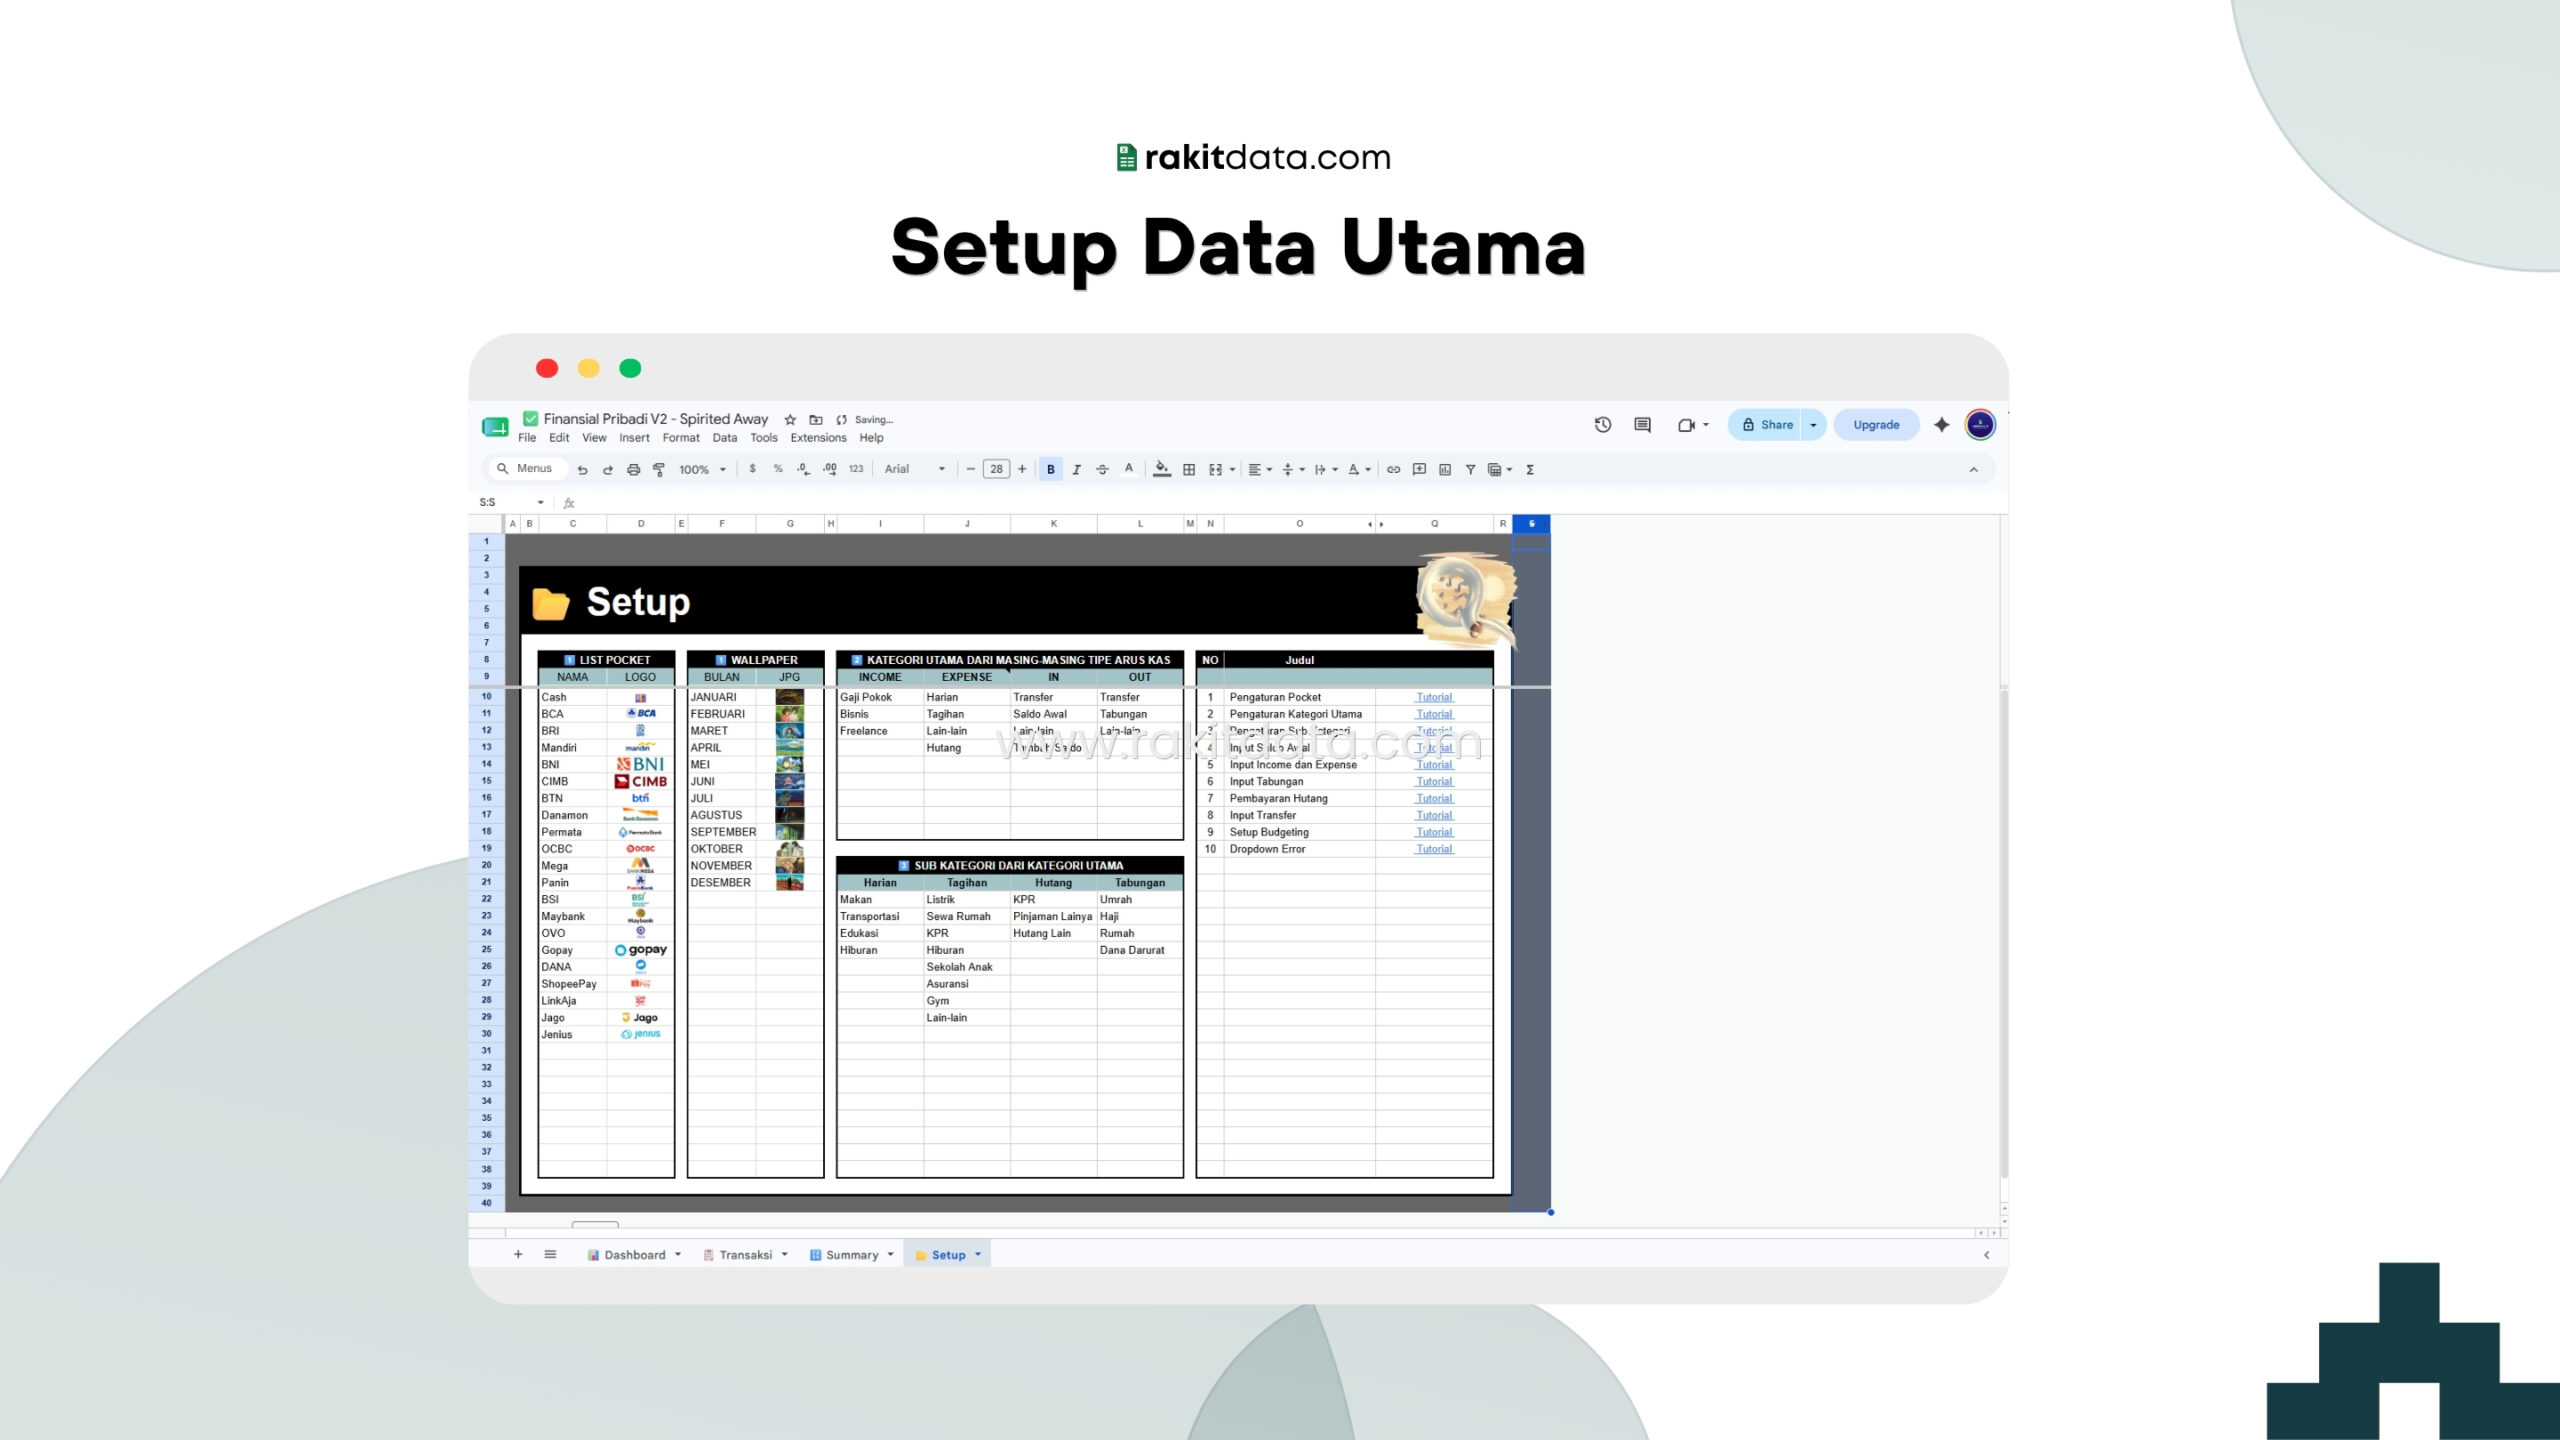Click the Redo arrow in the toolbar
The image size is (2560, 1440).
607,469
